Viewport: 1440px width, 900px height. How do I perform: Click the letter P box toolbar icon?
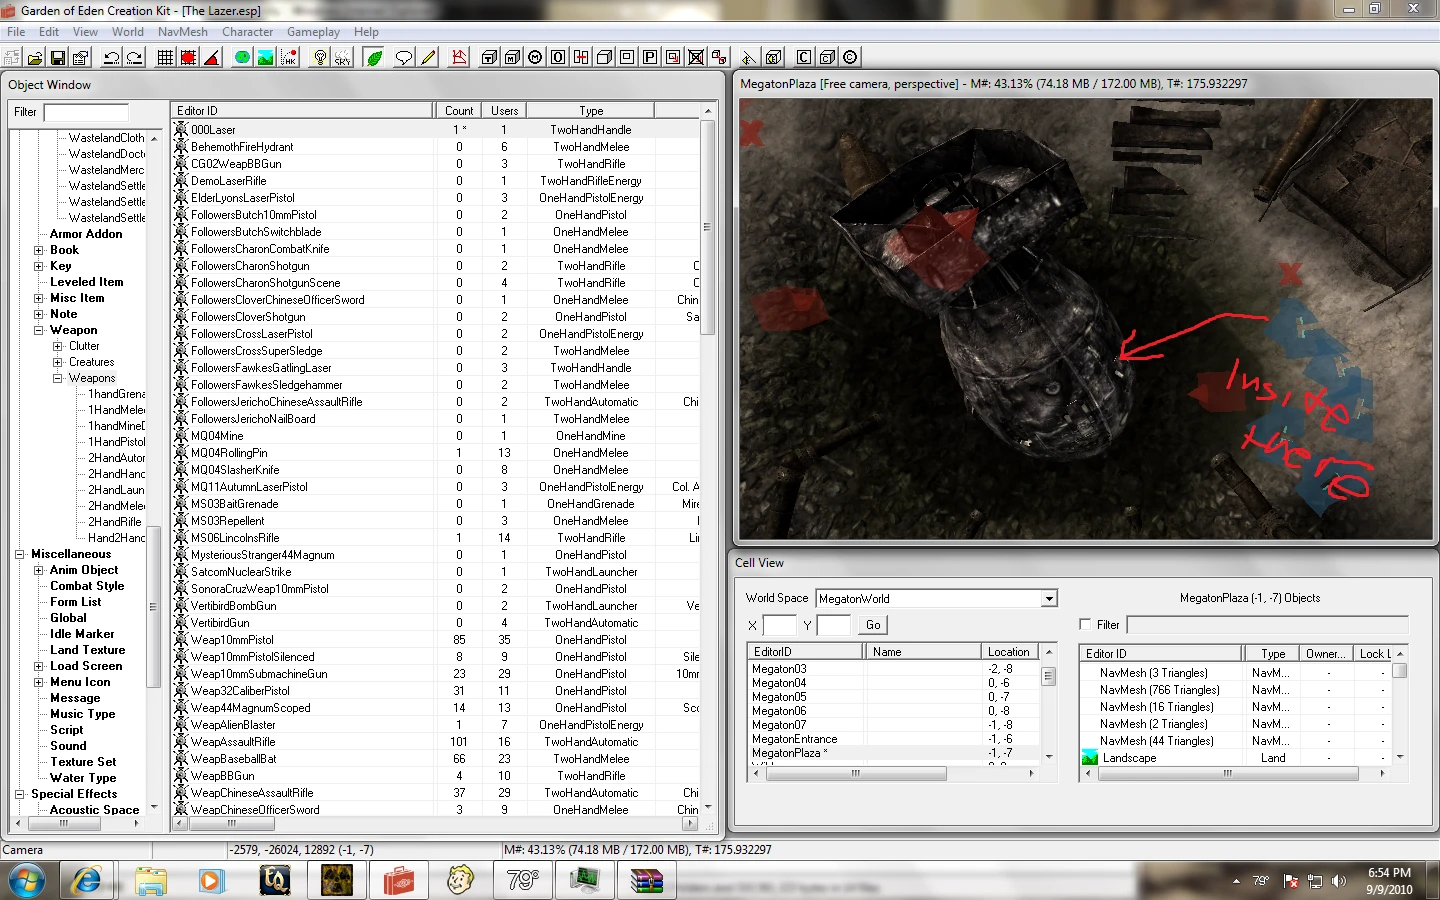click(x=650, y=58)
